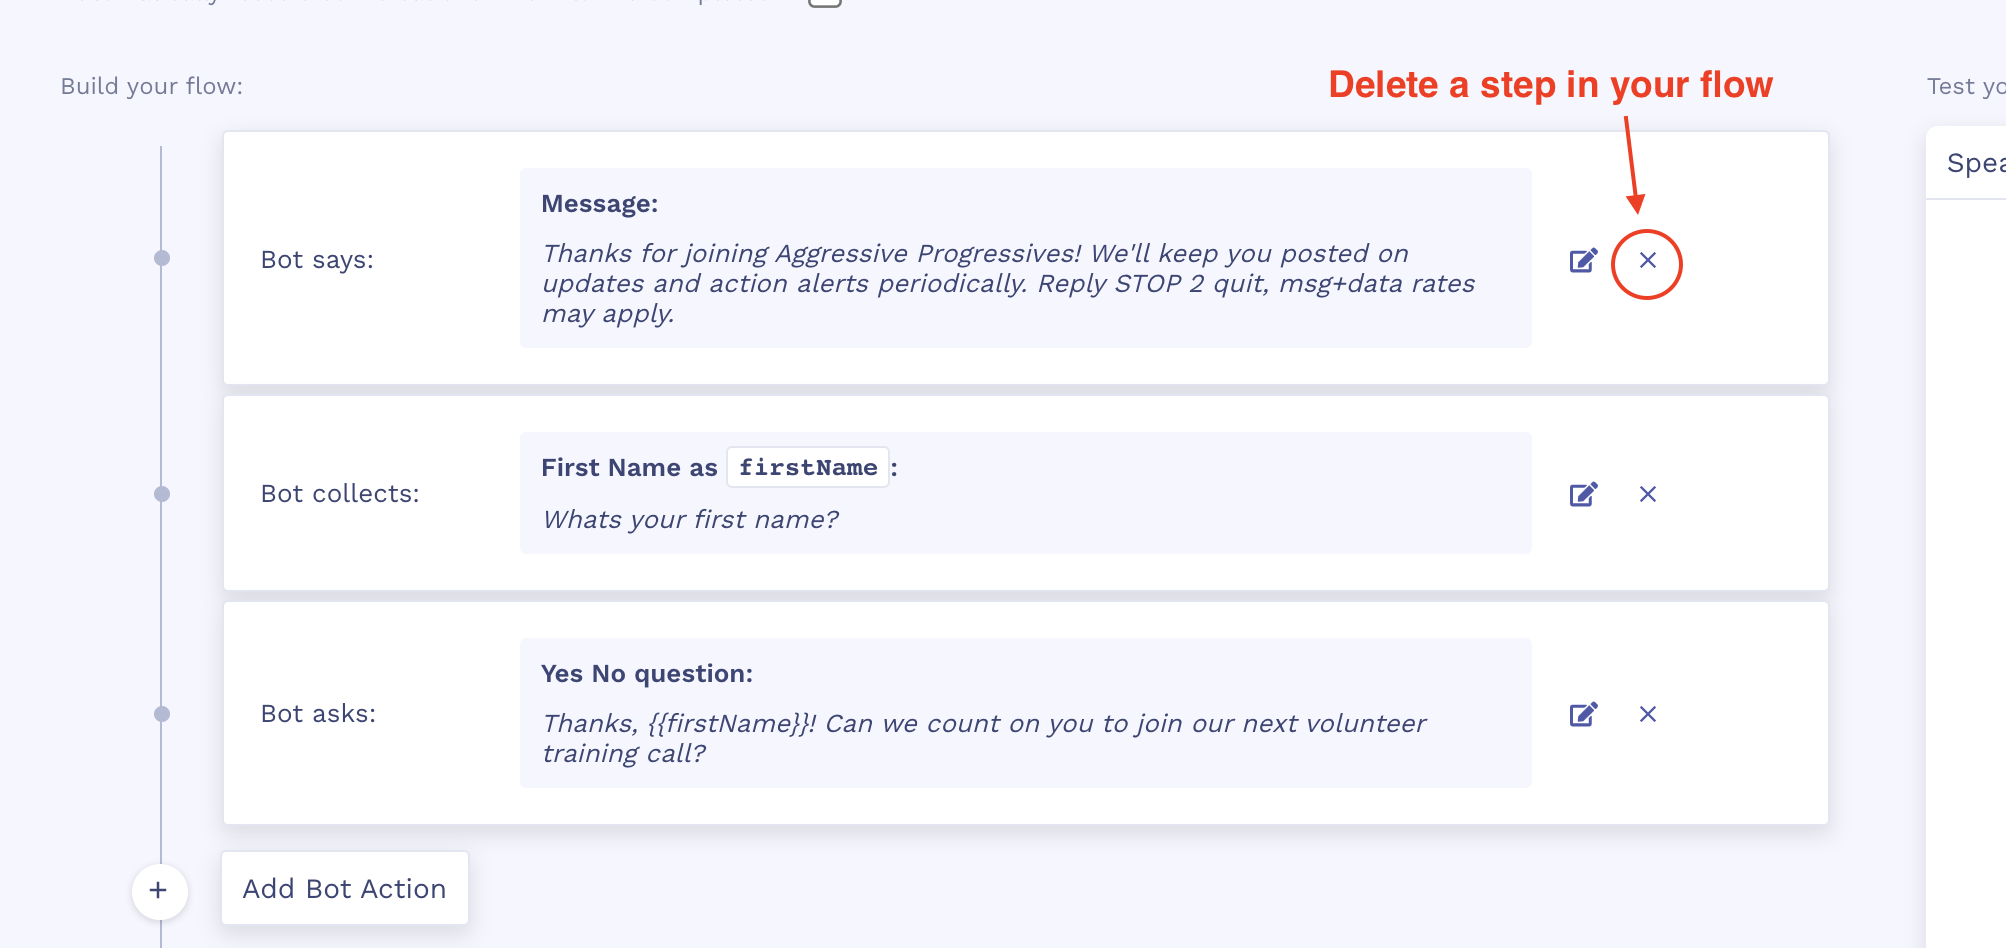Click the "Bot collects:" label
Image resolution: width=2006 pixels, height=948 pixels.
(x=340, y=494)
